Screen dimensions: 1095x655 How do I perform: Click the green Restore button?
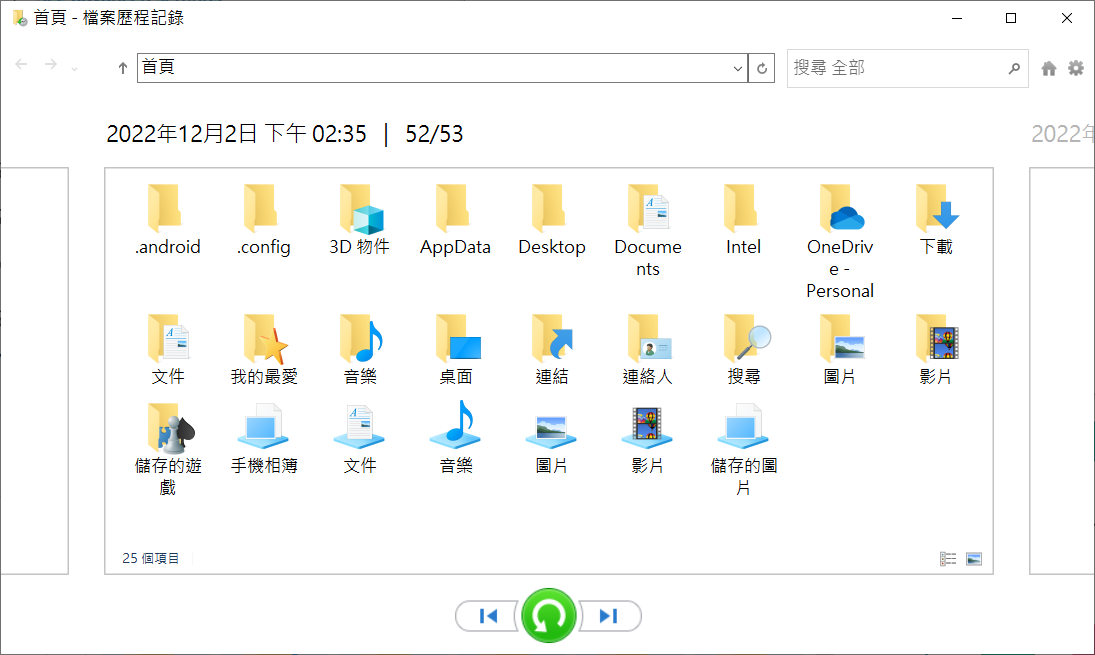point(548,616)
